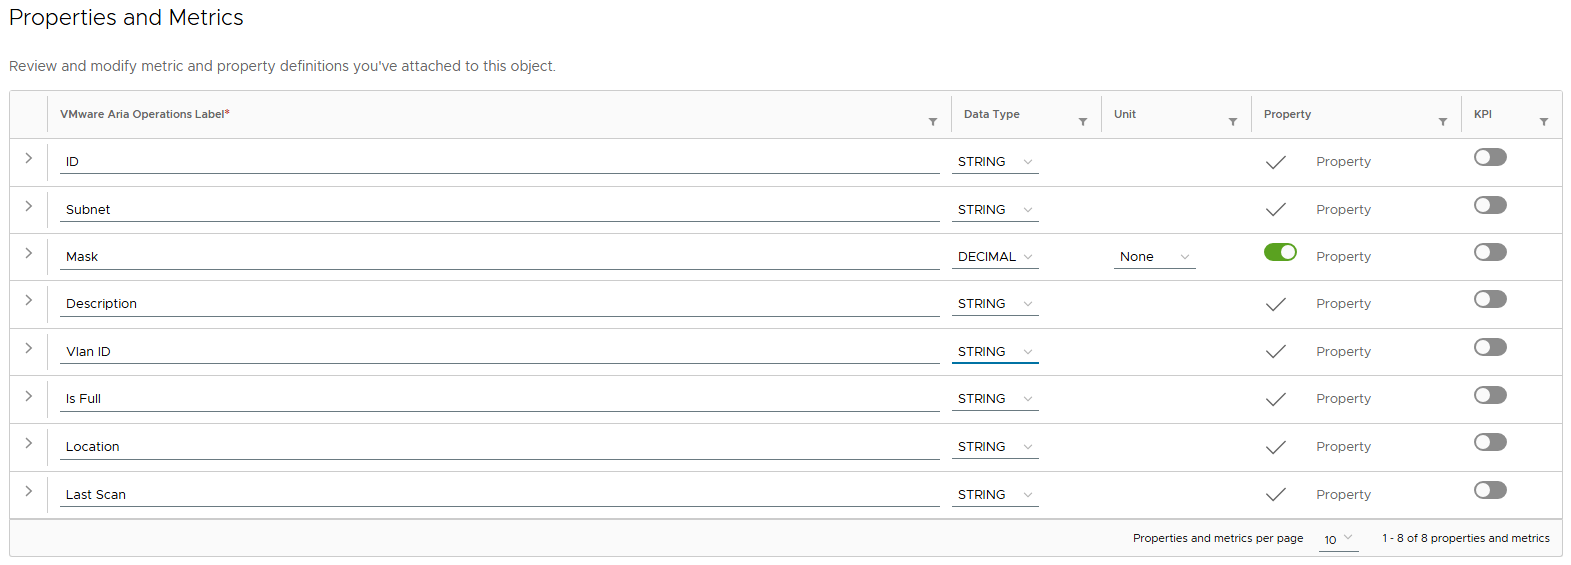Change the properties per page dropdown
The height and width of the screenshot is (565, 1571).
pos(1338,539)
